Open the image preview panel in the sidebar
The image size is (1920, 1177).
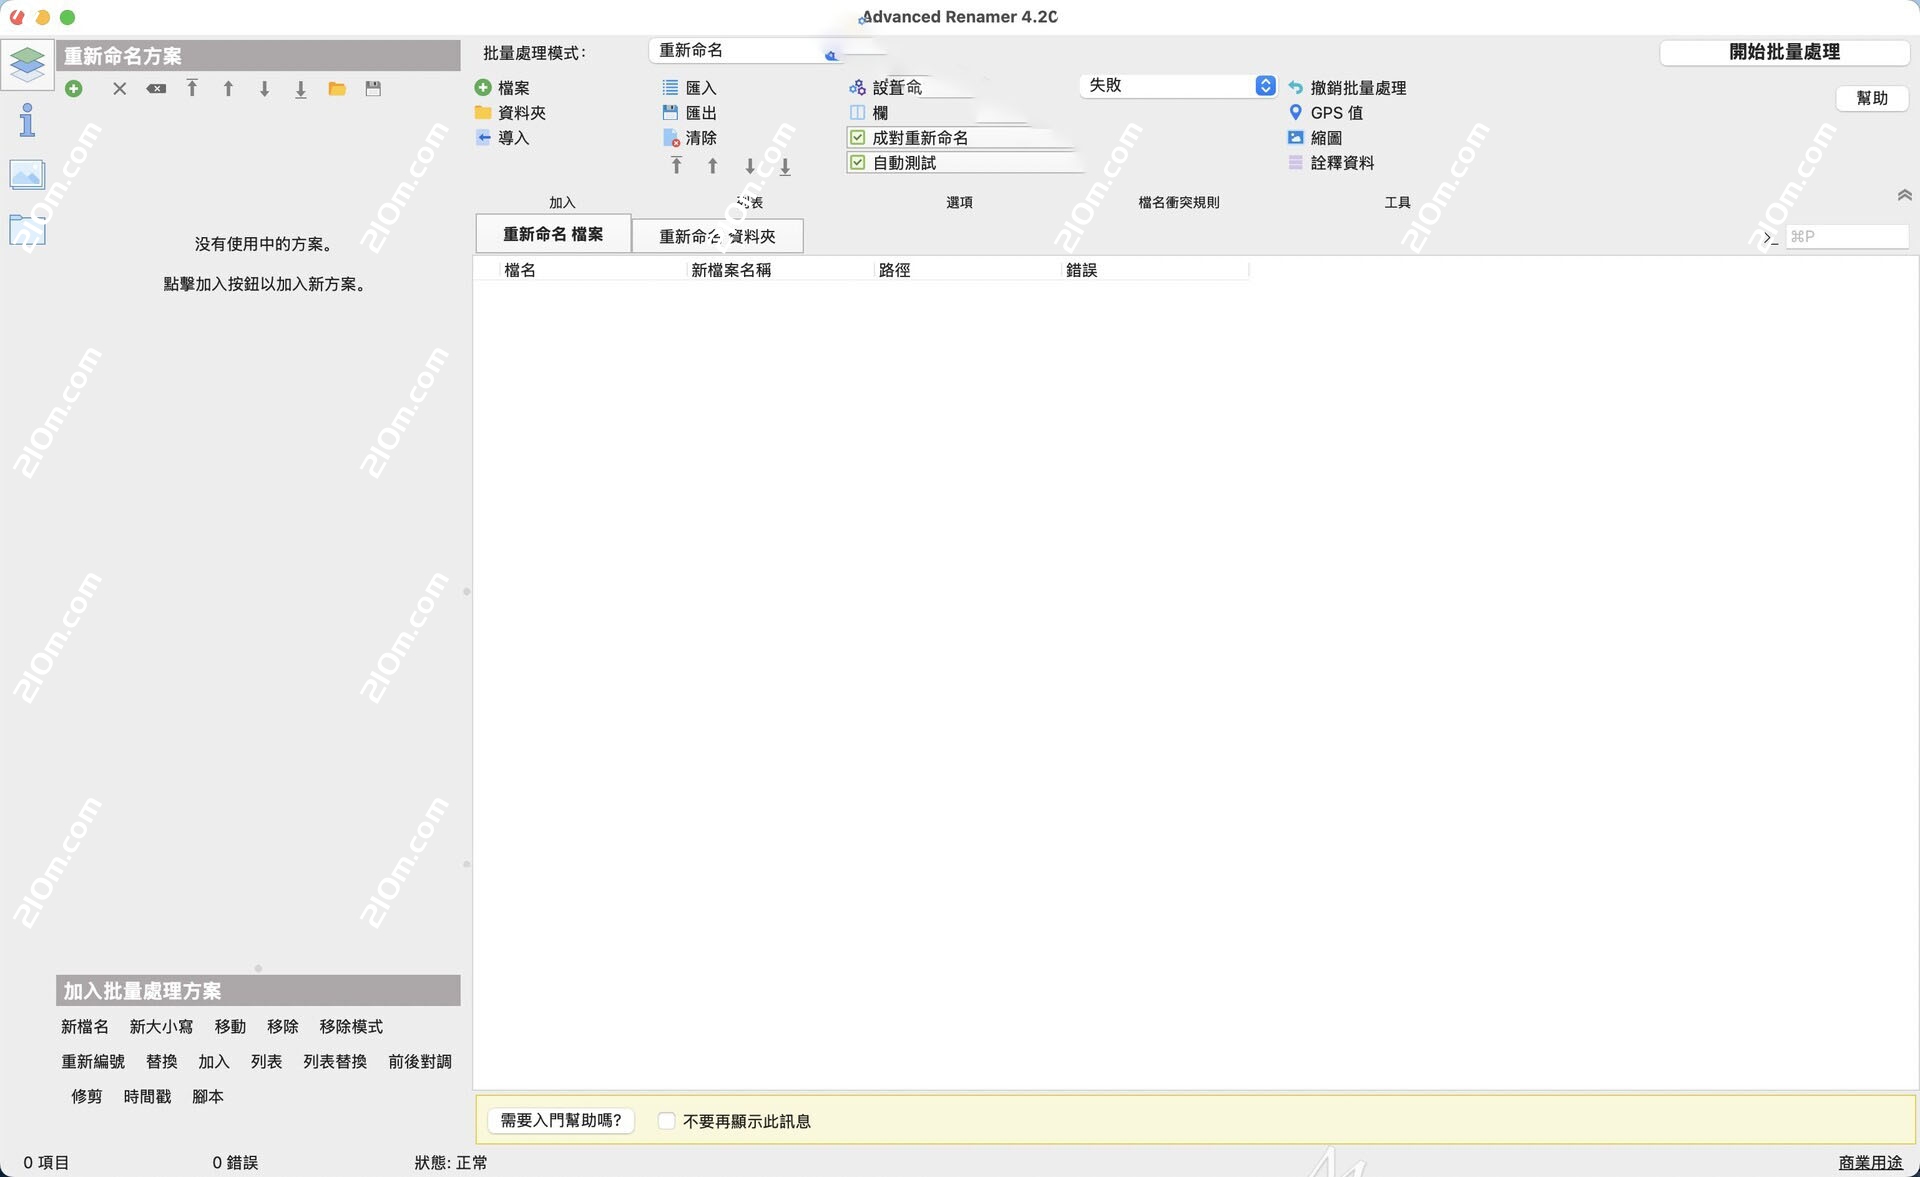[26, 174]
